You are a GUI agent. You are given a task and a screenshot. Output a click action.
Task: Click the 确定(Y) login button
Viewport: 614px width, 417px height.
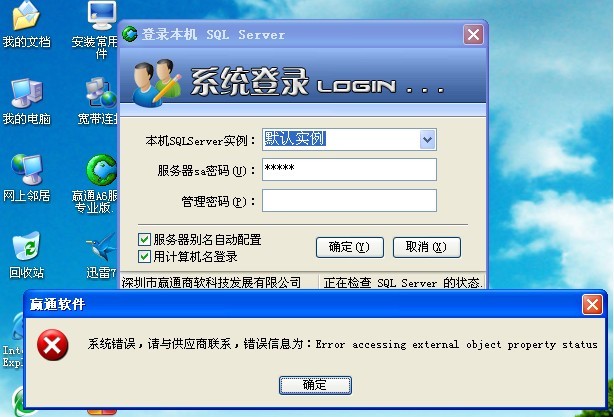(349, 247)
